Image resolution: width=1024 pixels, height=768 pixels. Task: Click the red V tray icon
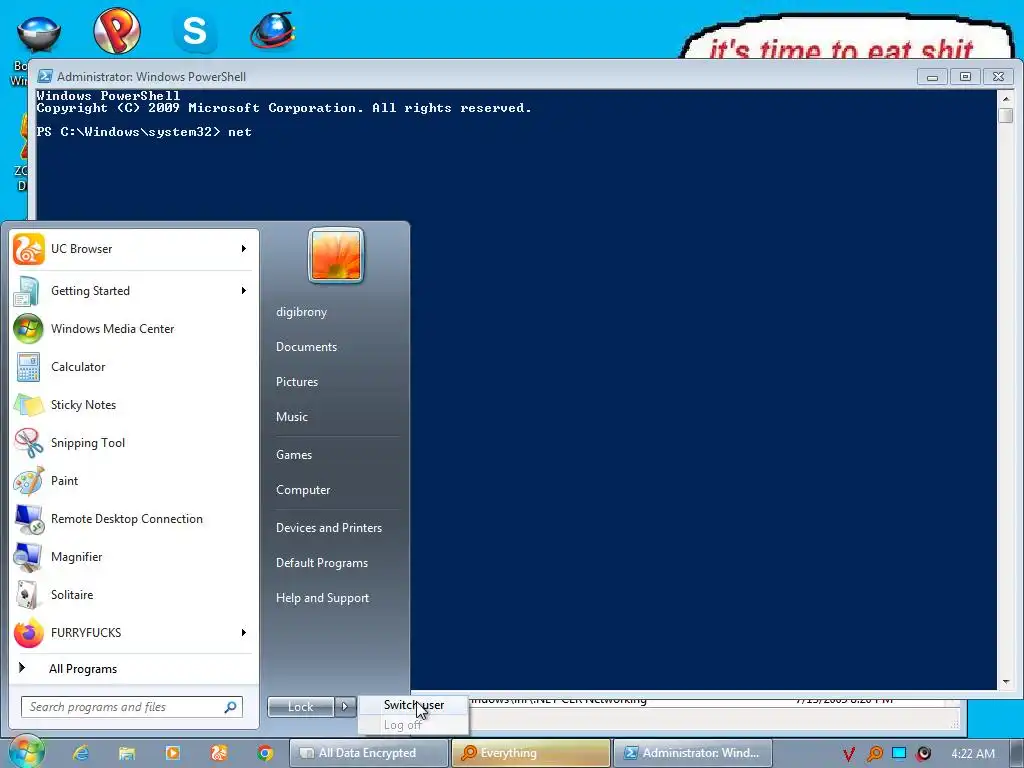[x=849, y=754]
